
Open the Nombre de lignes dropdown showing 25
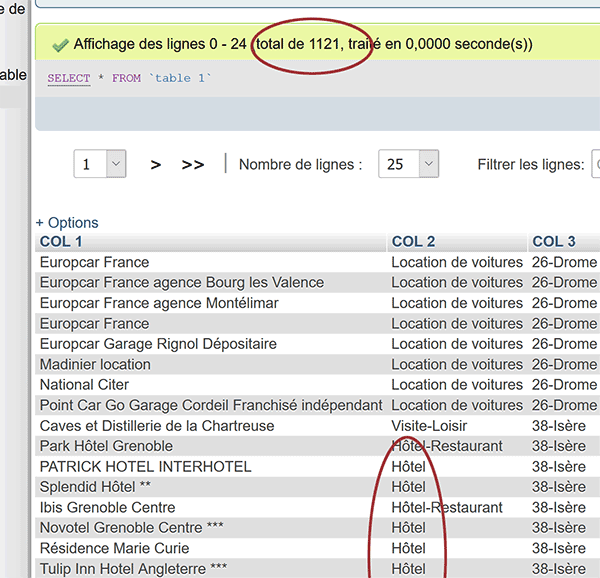(x=408, y=164)
